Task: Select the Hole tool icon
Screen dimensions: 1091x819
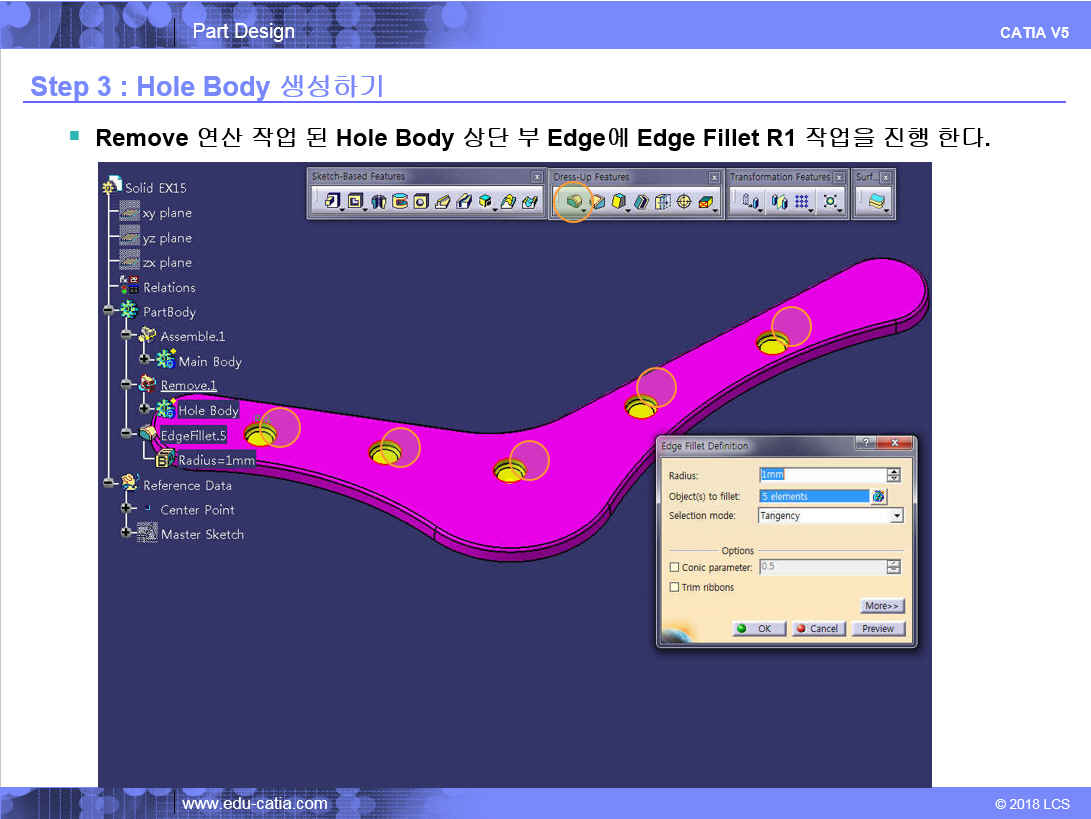Action: coord(421,201)
